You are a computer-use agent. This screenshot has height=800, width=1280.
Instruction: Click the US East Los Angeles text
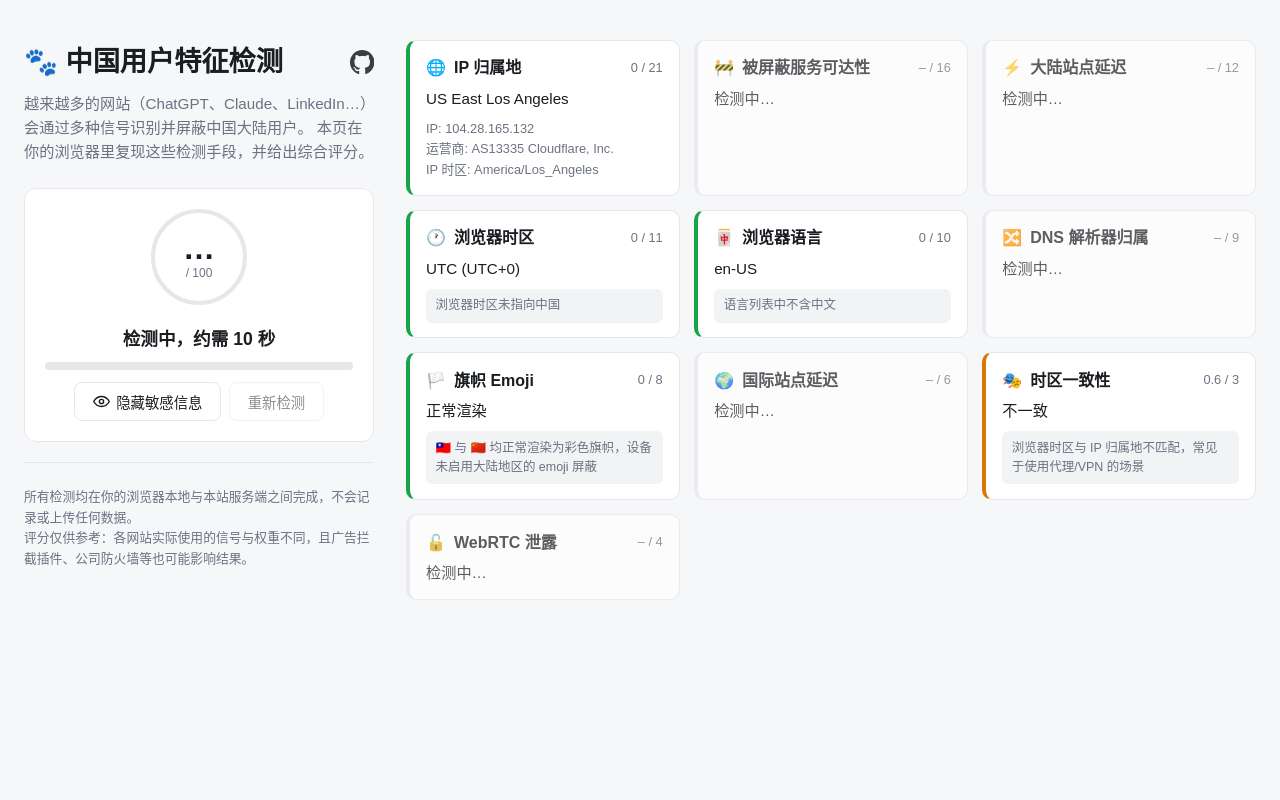click(x=497, y=99)
